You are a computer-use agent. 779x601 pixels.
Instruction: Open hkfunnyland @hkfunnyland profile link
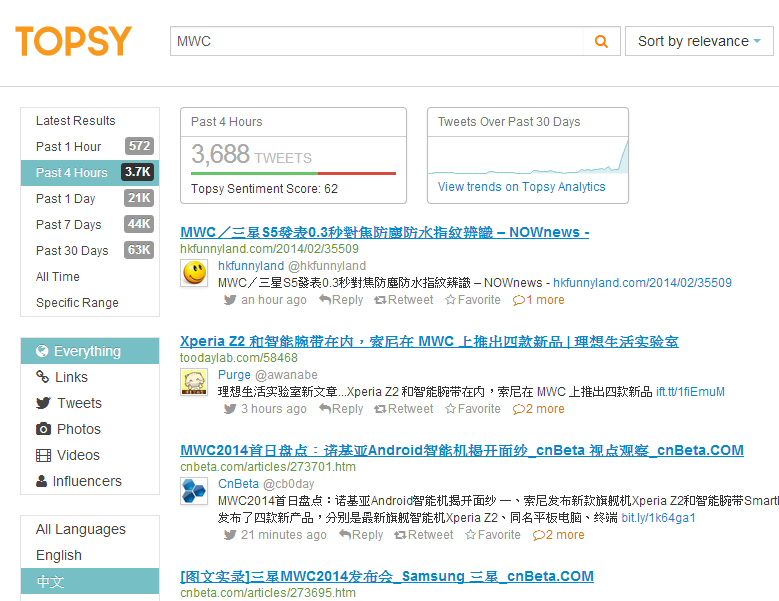point(292,266)
